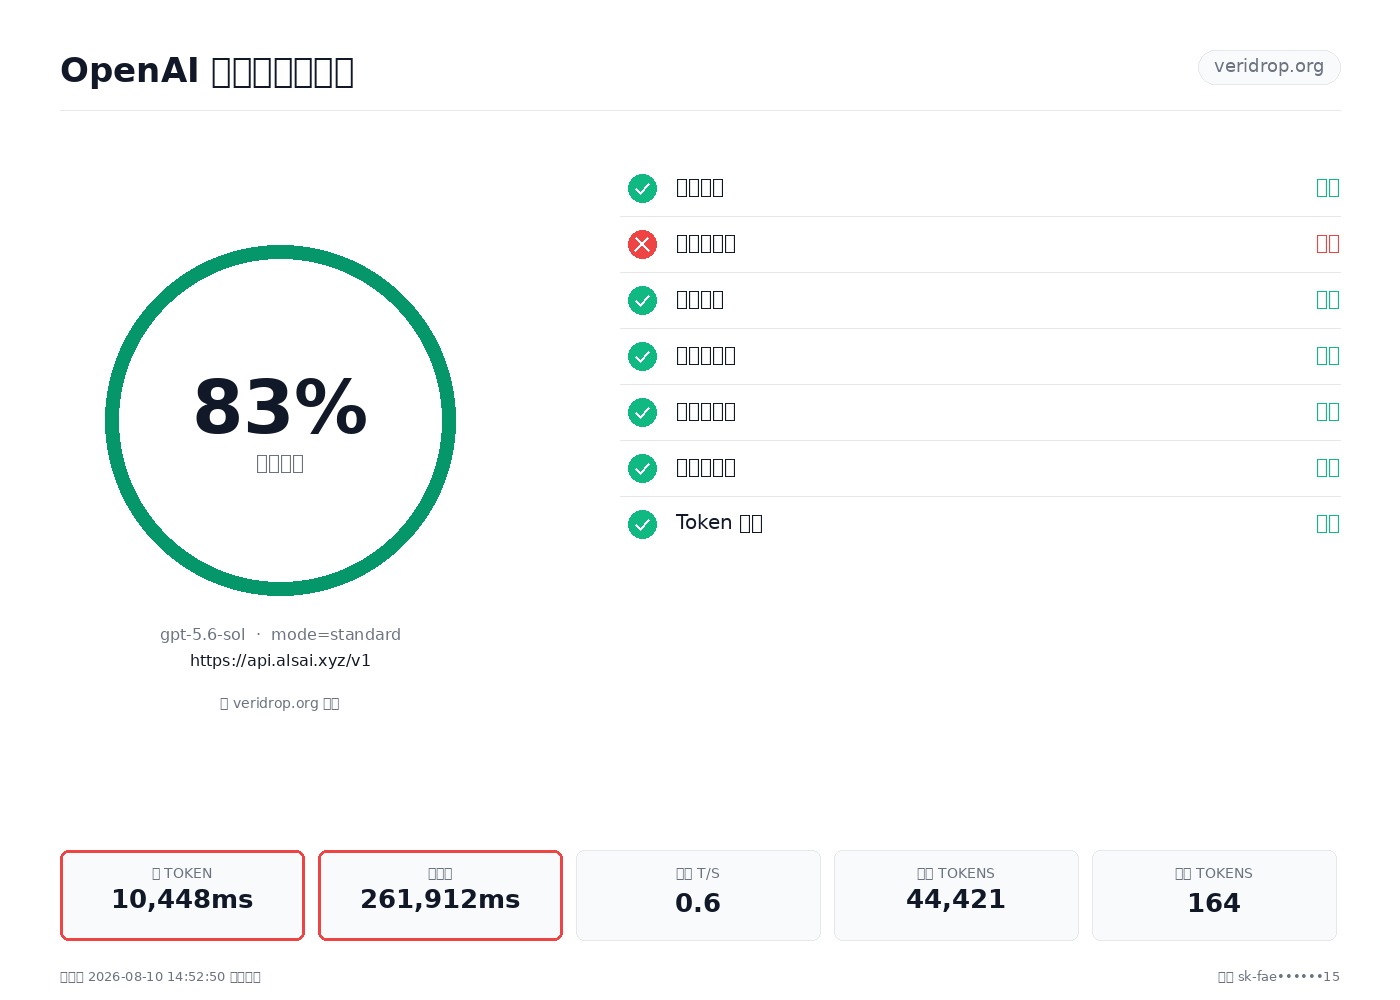Click the green check icon in the fifth checklist row
The height and width of the screenshot is (1000, 1400).
(642, 412)
